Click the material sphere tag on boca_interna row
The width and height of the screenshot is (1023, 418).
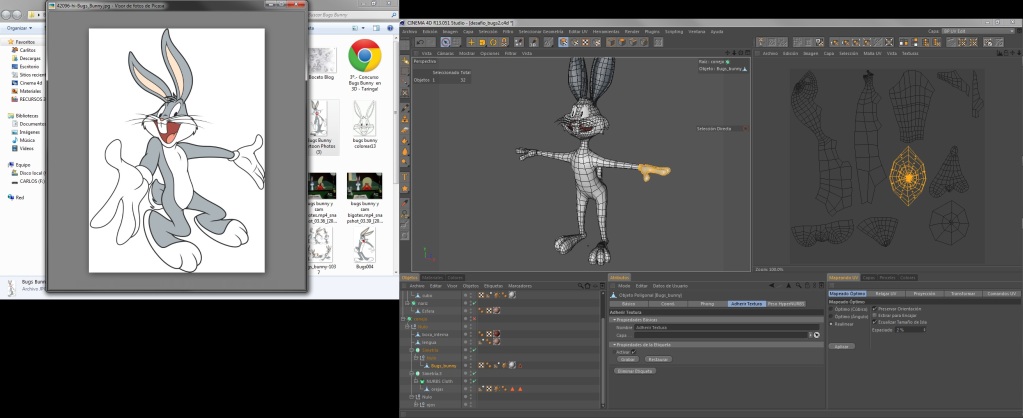[496, 334]
